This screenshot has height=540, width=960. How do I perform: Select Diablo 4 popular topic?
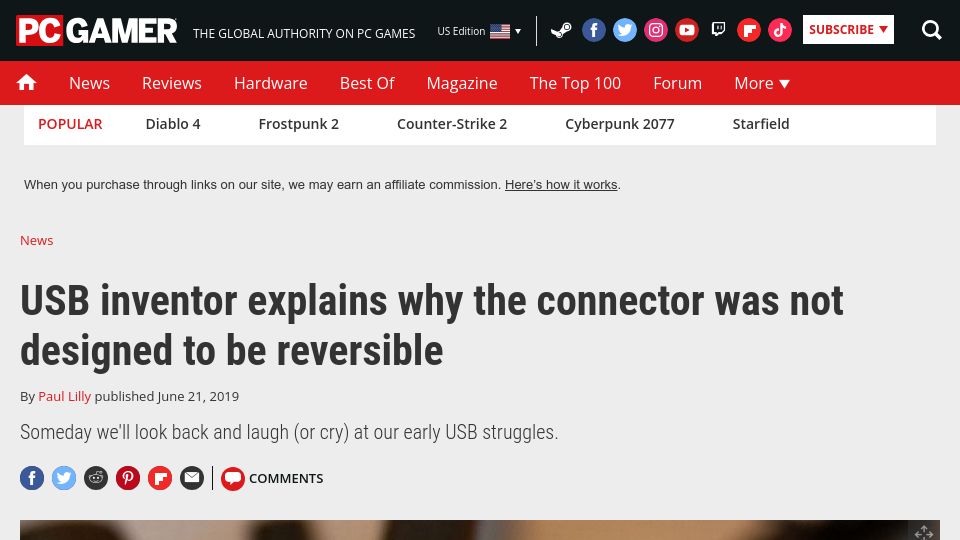coord(173,124)
